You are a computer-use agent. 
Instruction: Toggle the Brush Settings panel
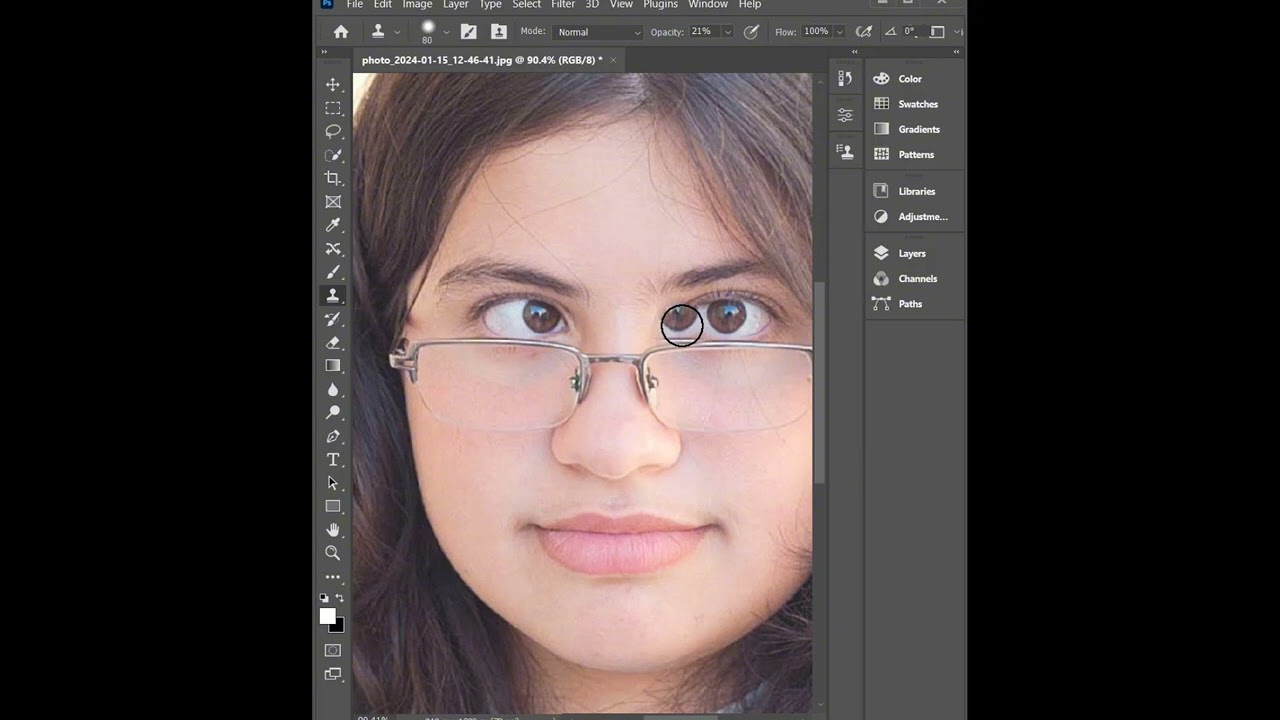[x=468, y=32]
